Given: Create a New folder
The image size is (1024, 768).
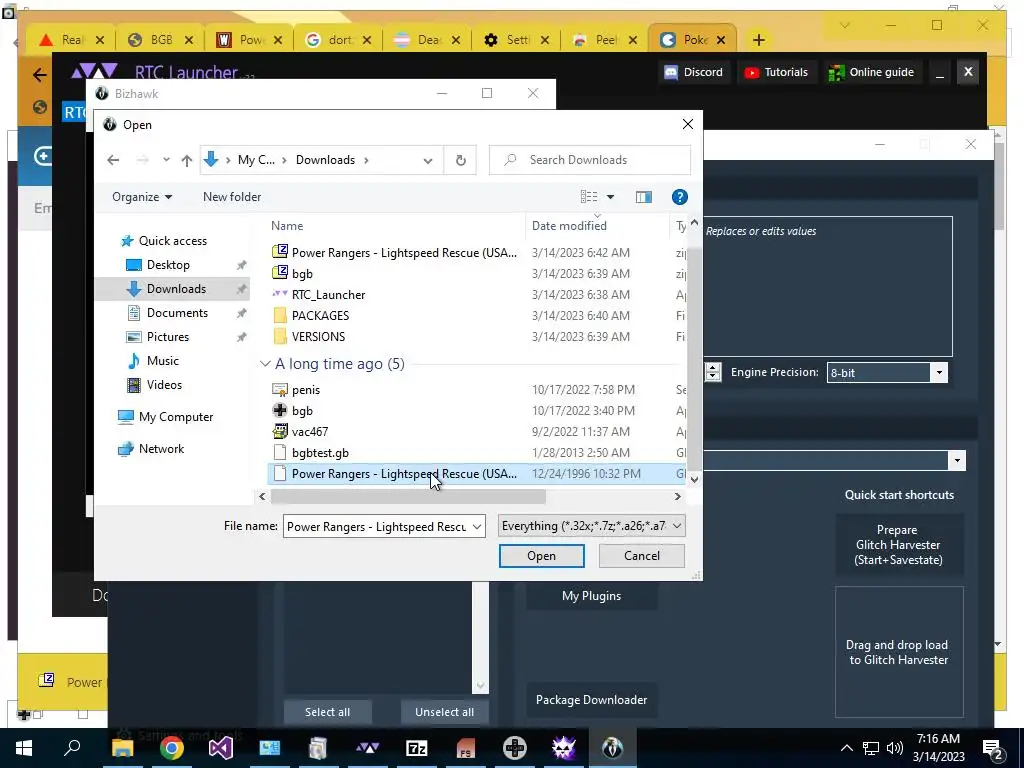Looking at the screenshot, I should tap(232, 197).
